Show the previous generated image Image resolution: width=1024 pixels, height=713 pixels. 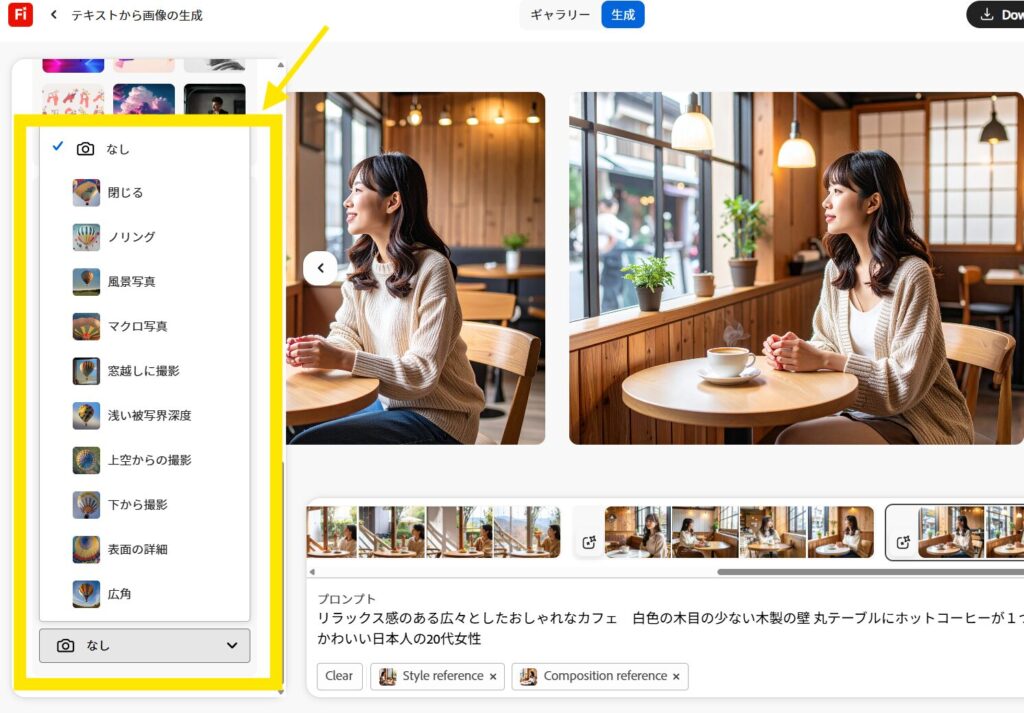[320, 268]
